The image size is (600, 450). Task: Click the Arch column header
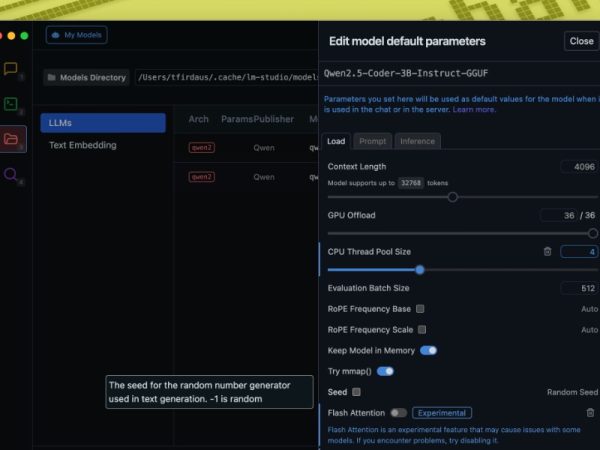(198, 119)
